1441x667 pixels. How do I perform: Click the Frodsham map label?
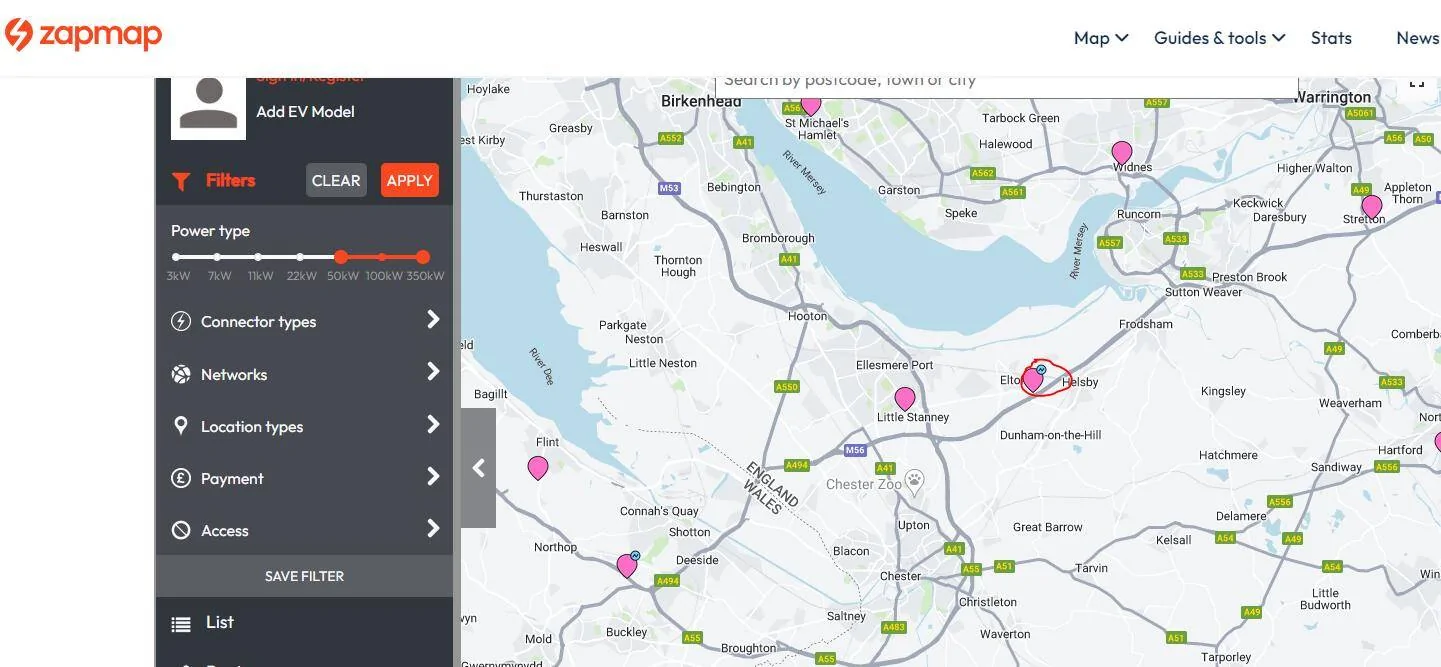[x=1146, y=324]
